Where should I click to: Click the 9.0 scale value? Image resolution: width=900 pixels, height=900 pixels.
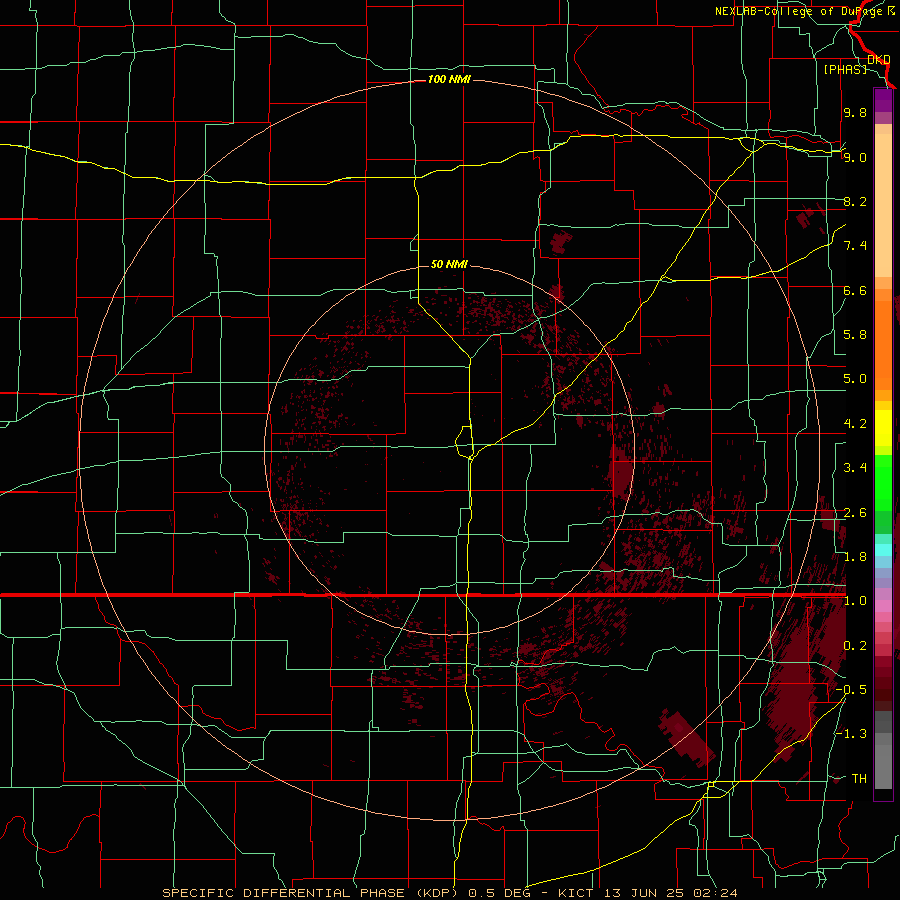coord(855,157)
